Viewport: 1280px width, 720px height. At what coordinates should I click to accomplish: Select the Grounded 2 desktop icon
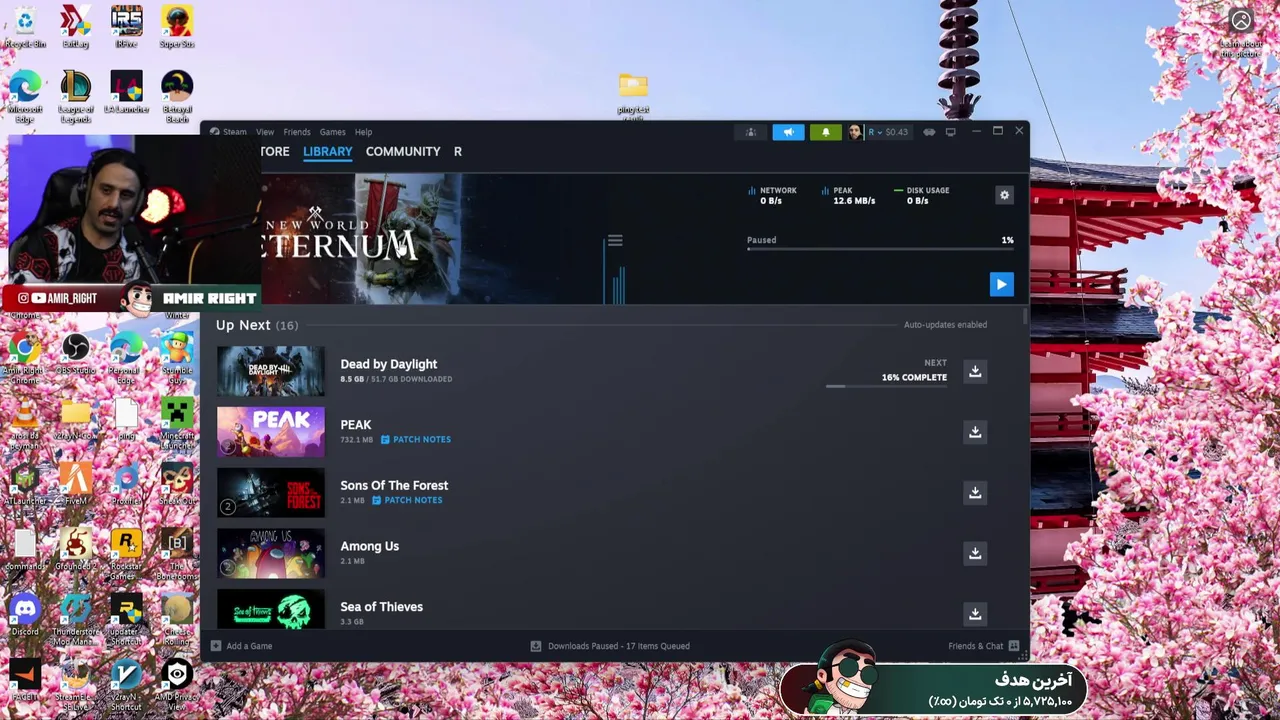(76, 550)
